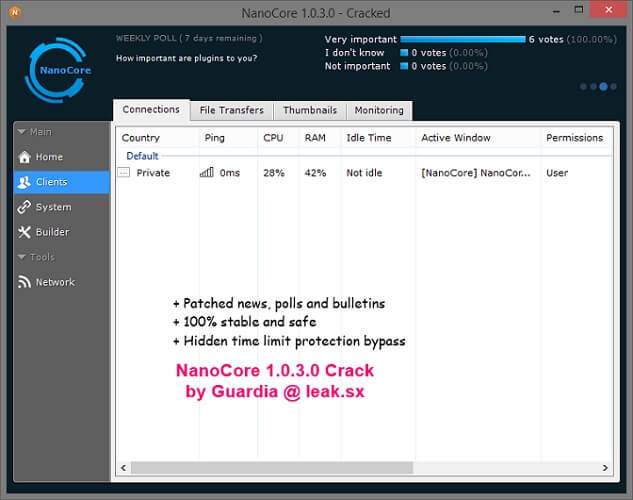Open the Thumbnails tab
The image size is (633, 500).
tap(310, 110)
